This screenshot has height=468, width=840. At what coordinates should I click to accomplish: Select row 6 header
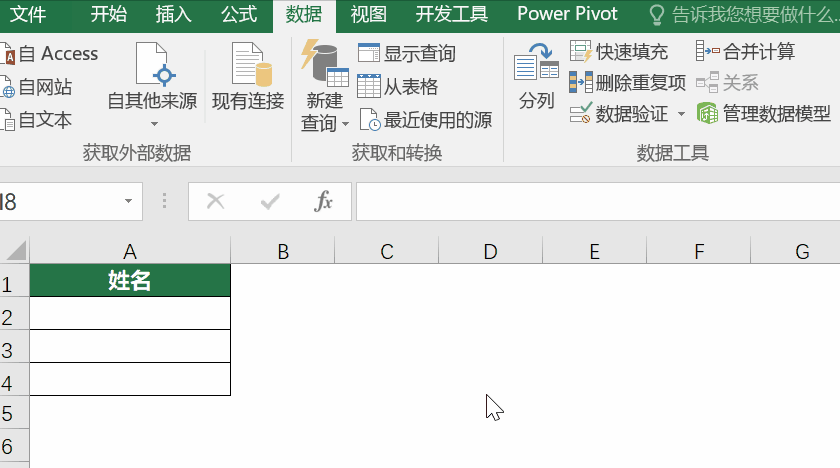(x=14, y=445)
